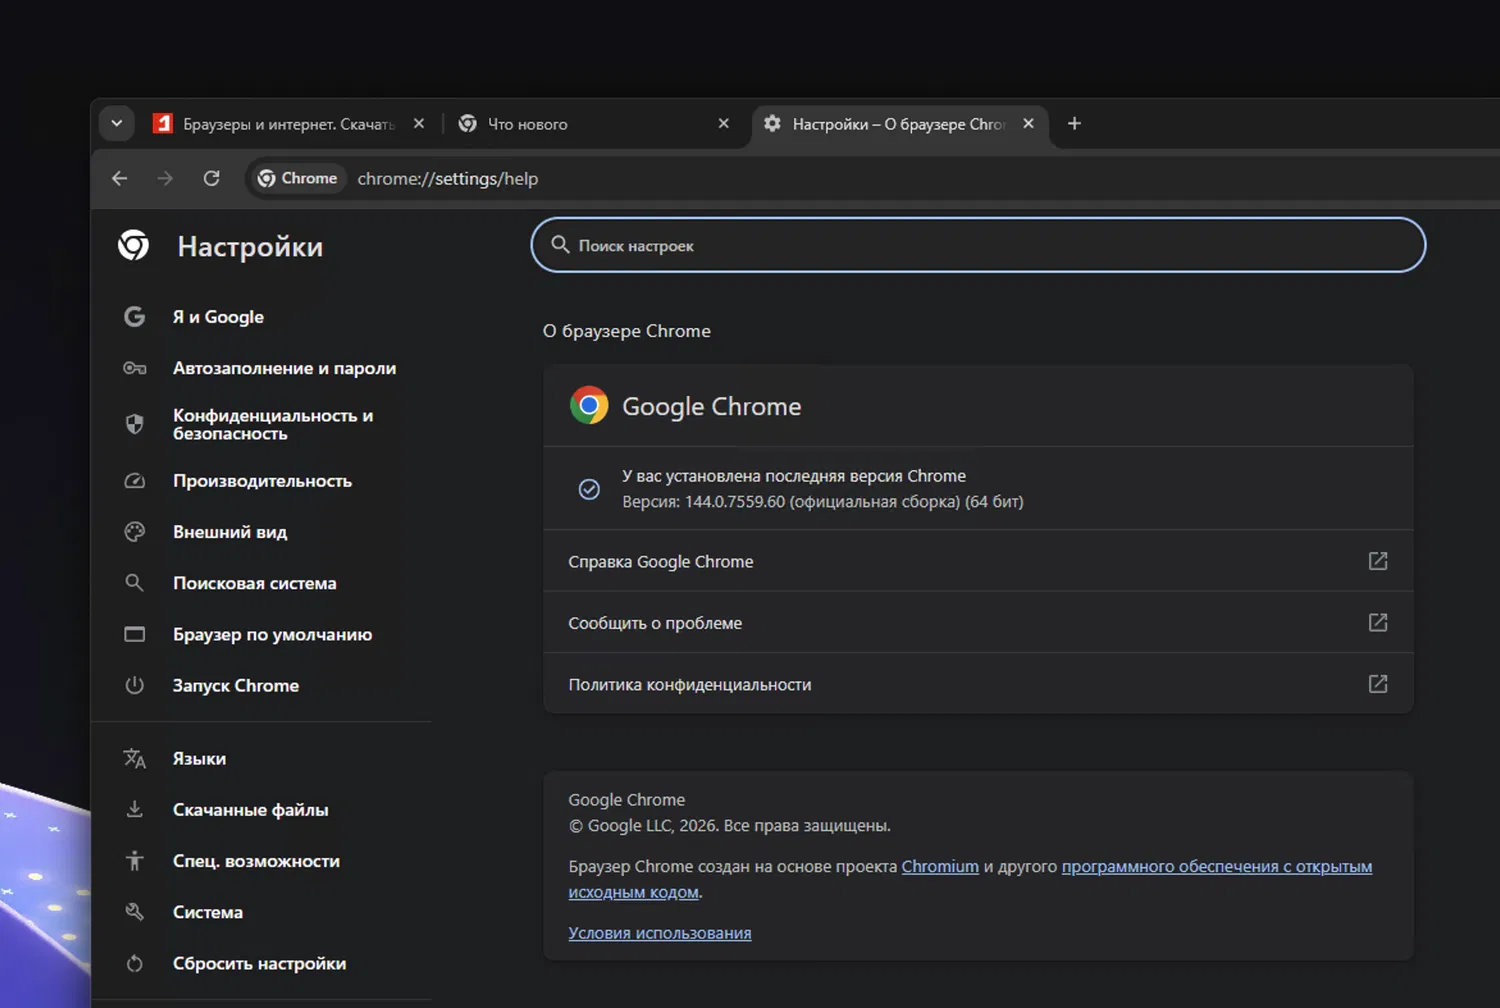Click the Chrome site info chip

[x=297, y=178]
